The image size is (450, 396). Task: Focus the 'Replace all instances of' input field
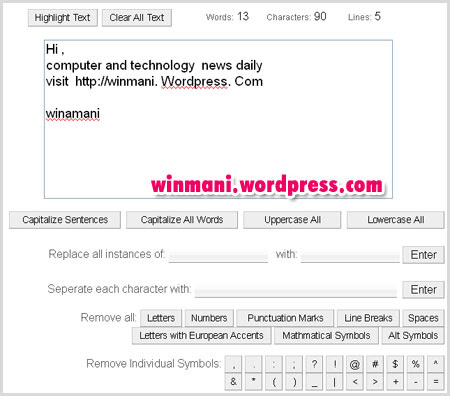(218, 256)
